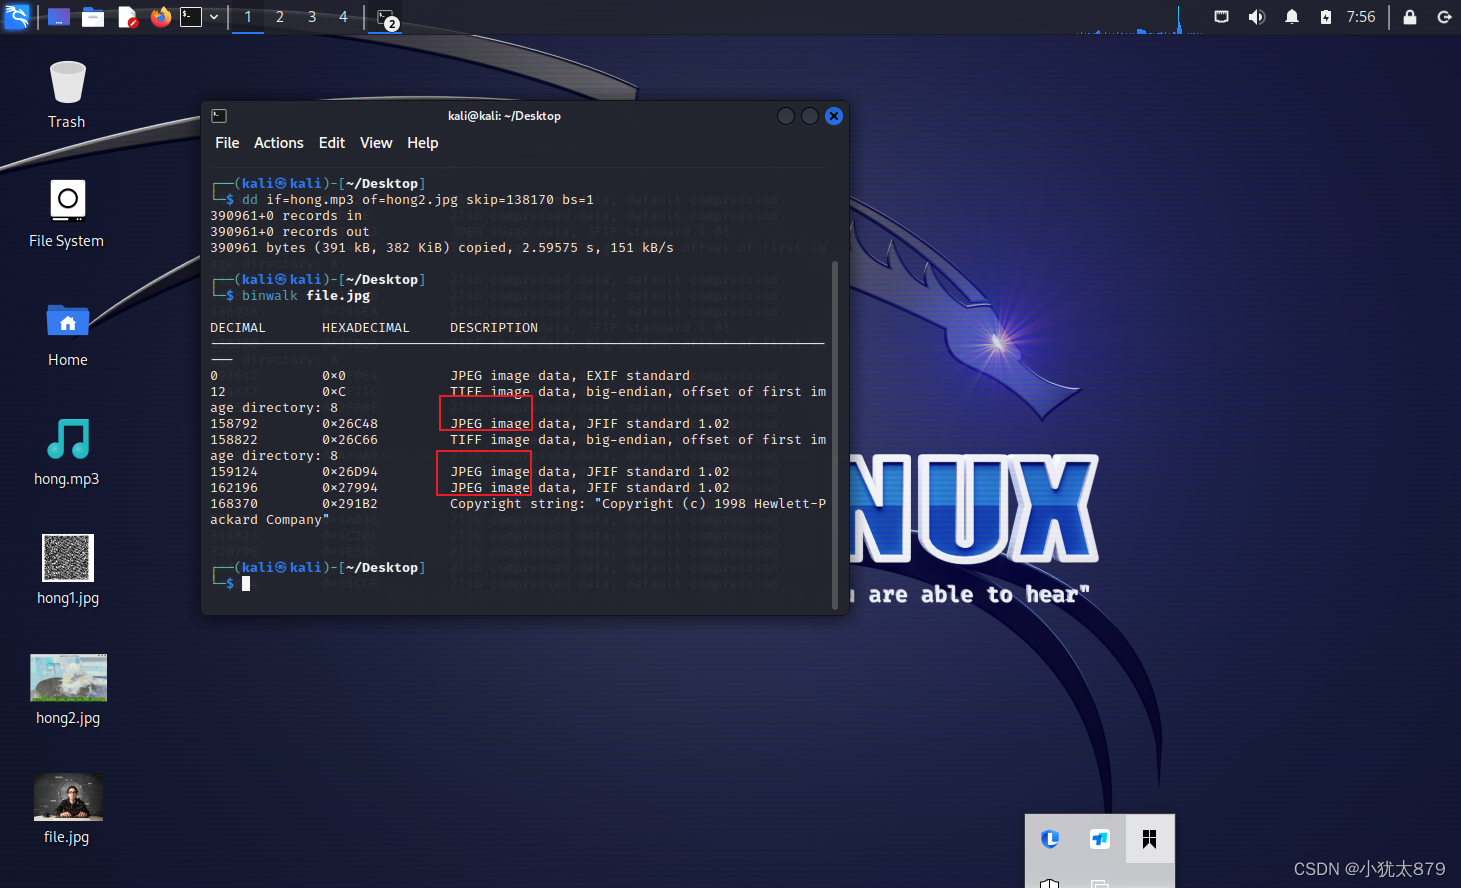Click 'JPEG image data, EXIF standard' text
The height and width of the screenshot is (888, 1461).
pyautogui.click(x=570, y=376)
